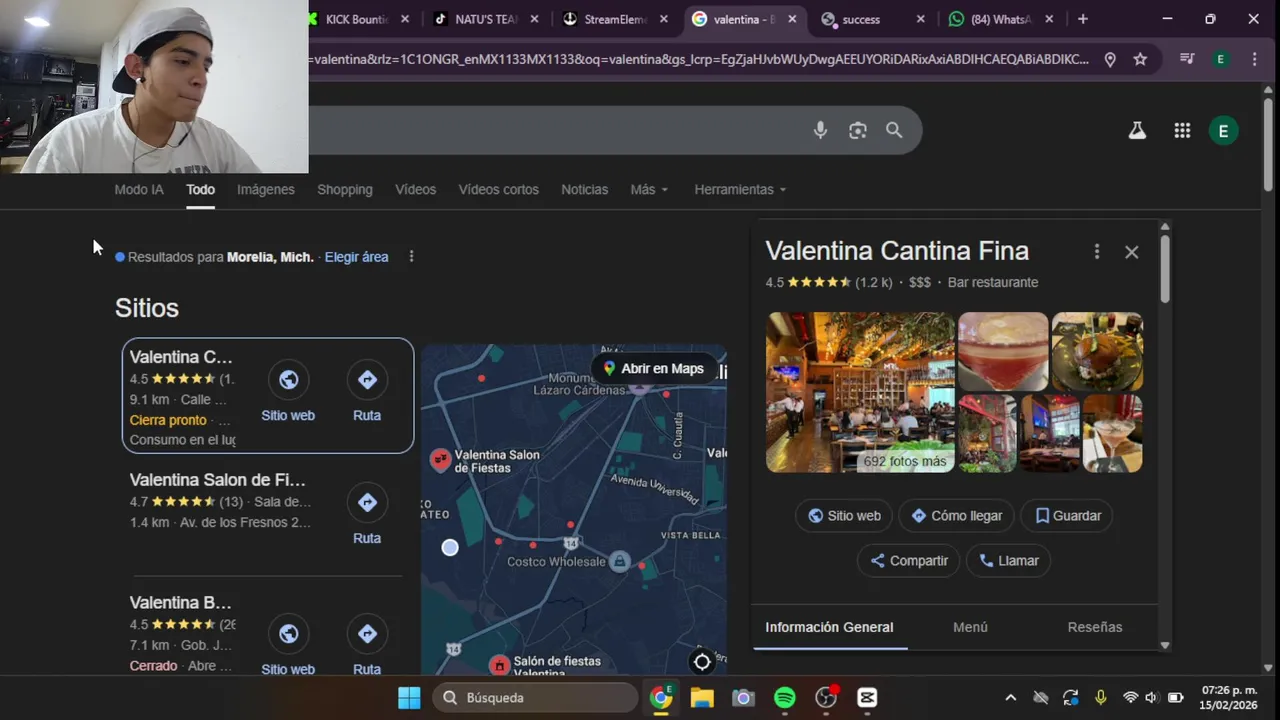The width and height of the screenshot is (1280, 720).
Task: Open more options next to Elegir área
Action: (411, 257)
